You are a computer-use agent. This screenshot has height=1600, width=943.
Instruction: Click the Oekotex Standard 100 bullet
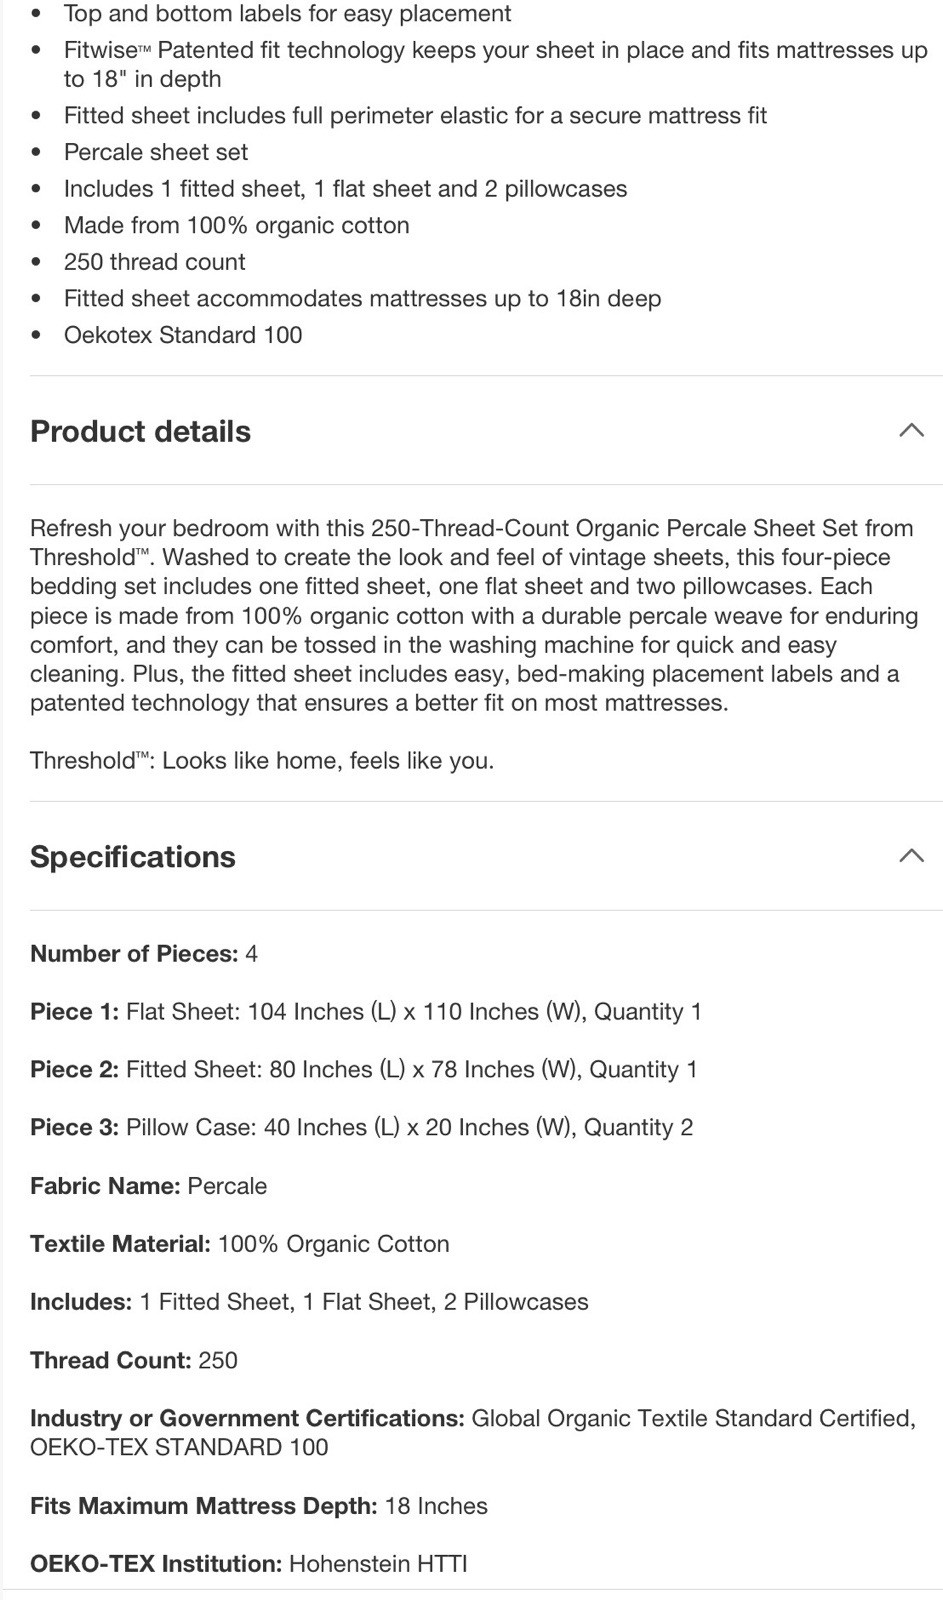tap(183, 335)
